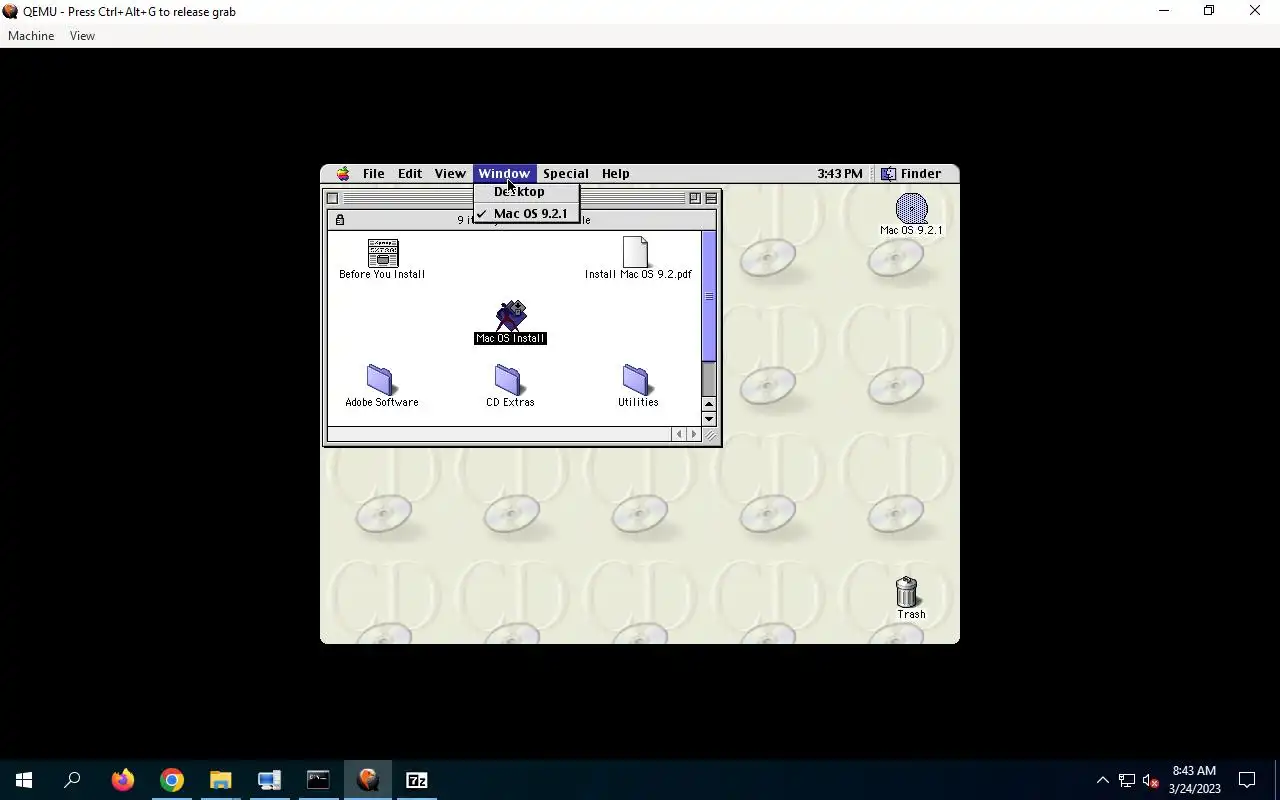
Task: Select the Mac OS 9.2.1 CD desktop icon
Action: click(911, 208)
